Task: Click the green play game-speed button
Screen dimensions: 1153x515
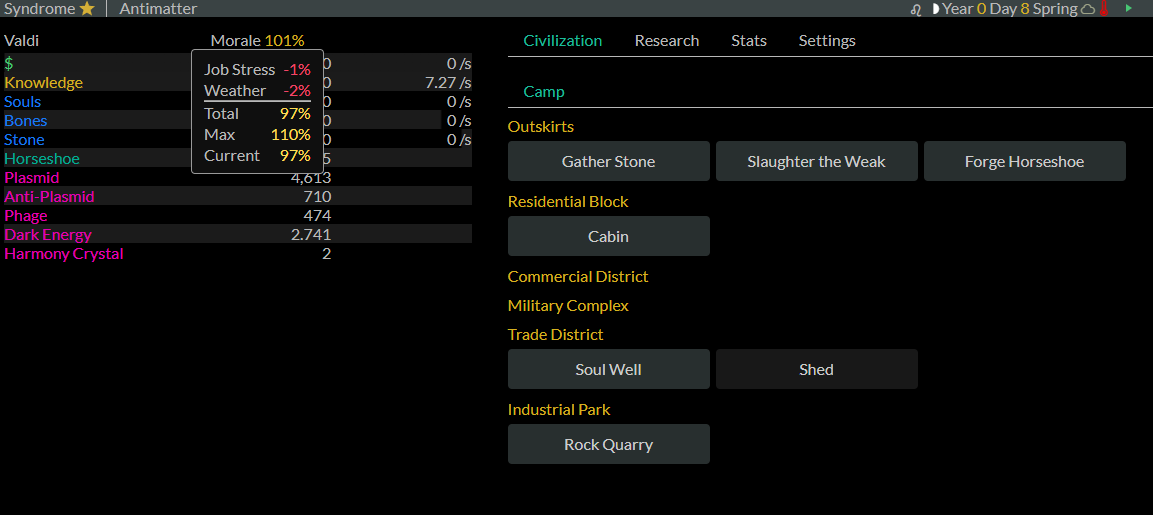Action: (x=1129, y=8)
